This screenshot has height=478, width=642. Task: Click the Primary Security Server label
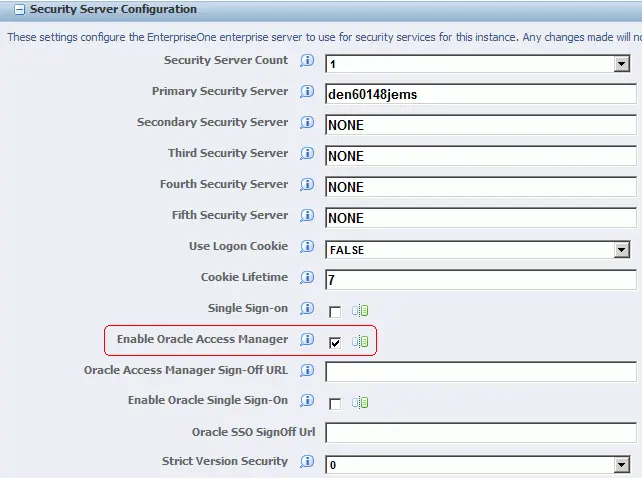(220, 91)
